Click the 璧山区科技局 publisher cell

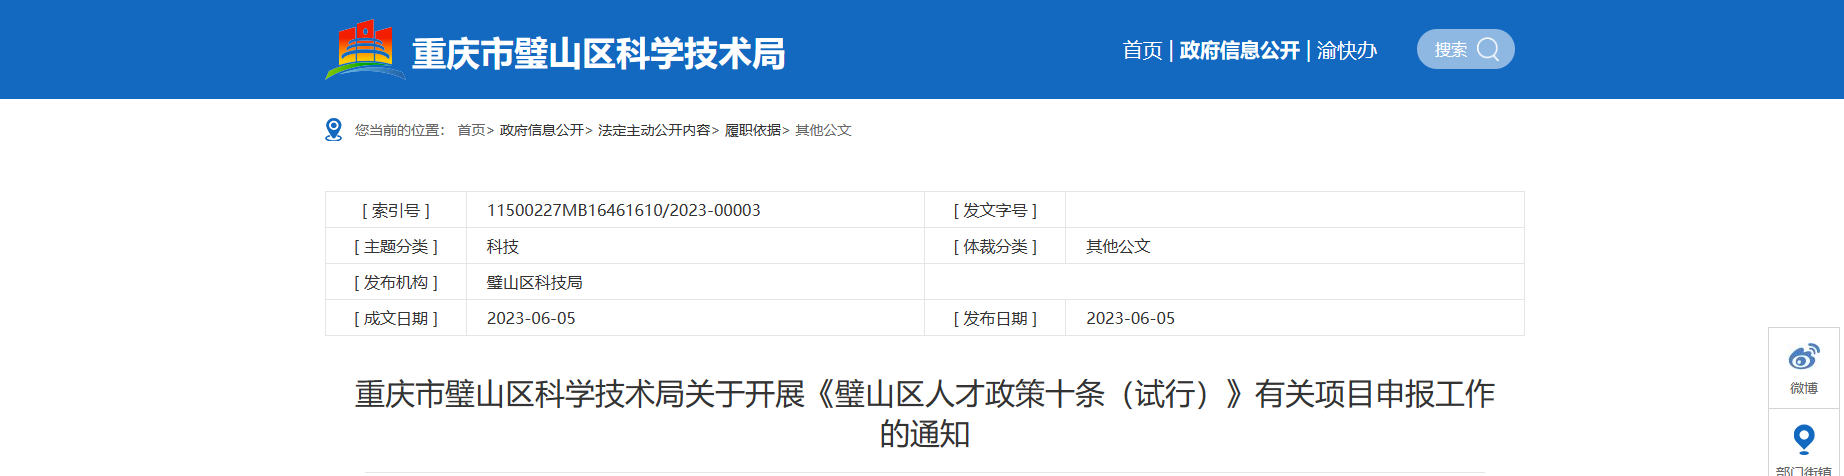tap(534, 282)
